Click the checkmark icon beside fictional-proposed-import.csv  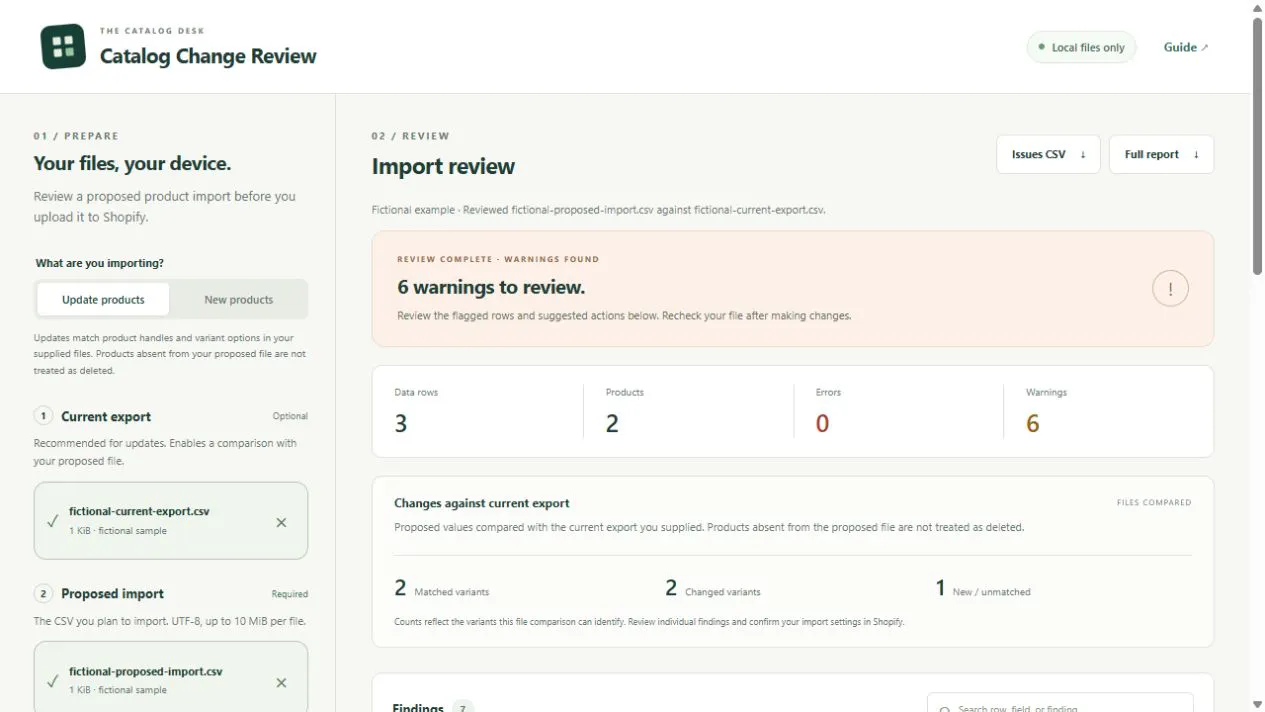(x=52, y=681)
